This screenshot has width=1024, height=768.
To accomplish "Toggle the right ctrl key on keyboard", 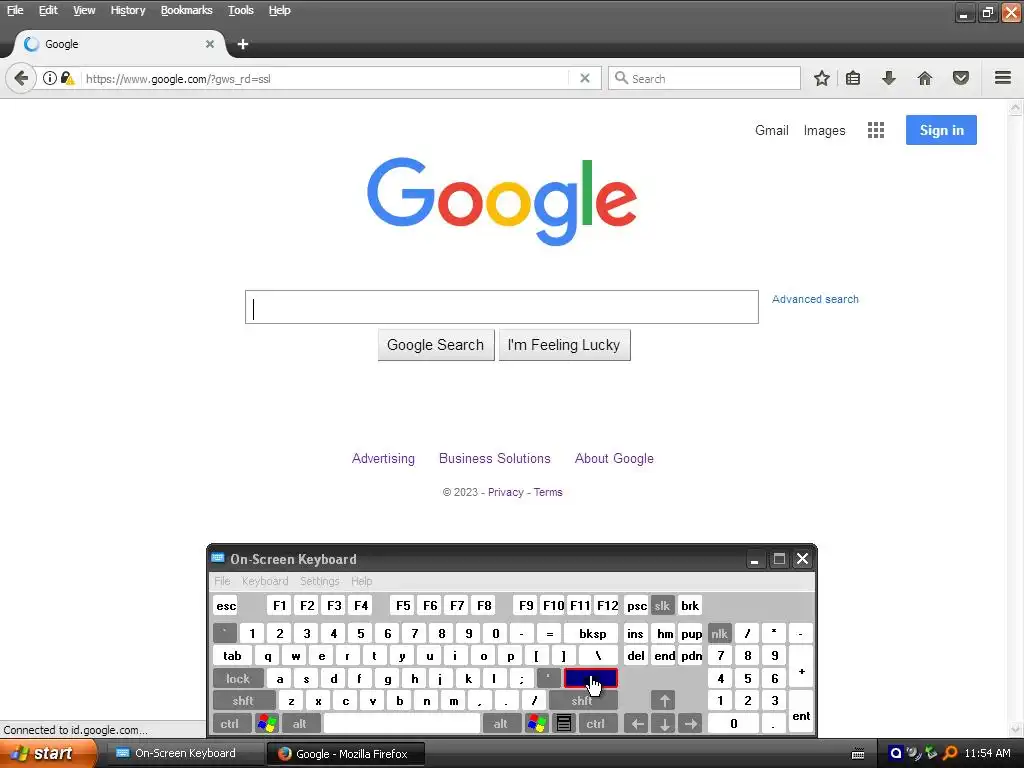I will pyautogui.click(x=596, y=723).
